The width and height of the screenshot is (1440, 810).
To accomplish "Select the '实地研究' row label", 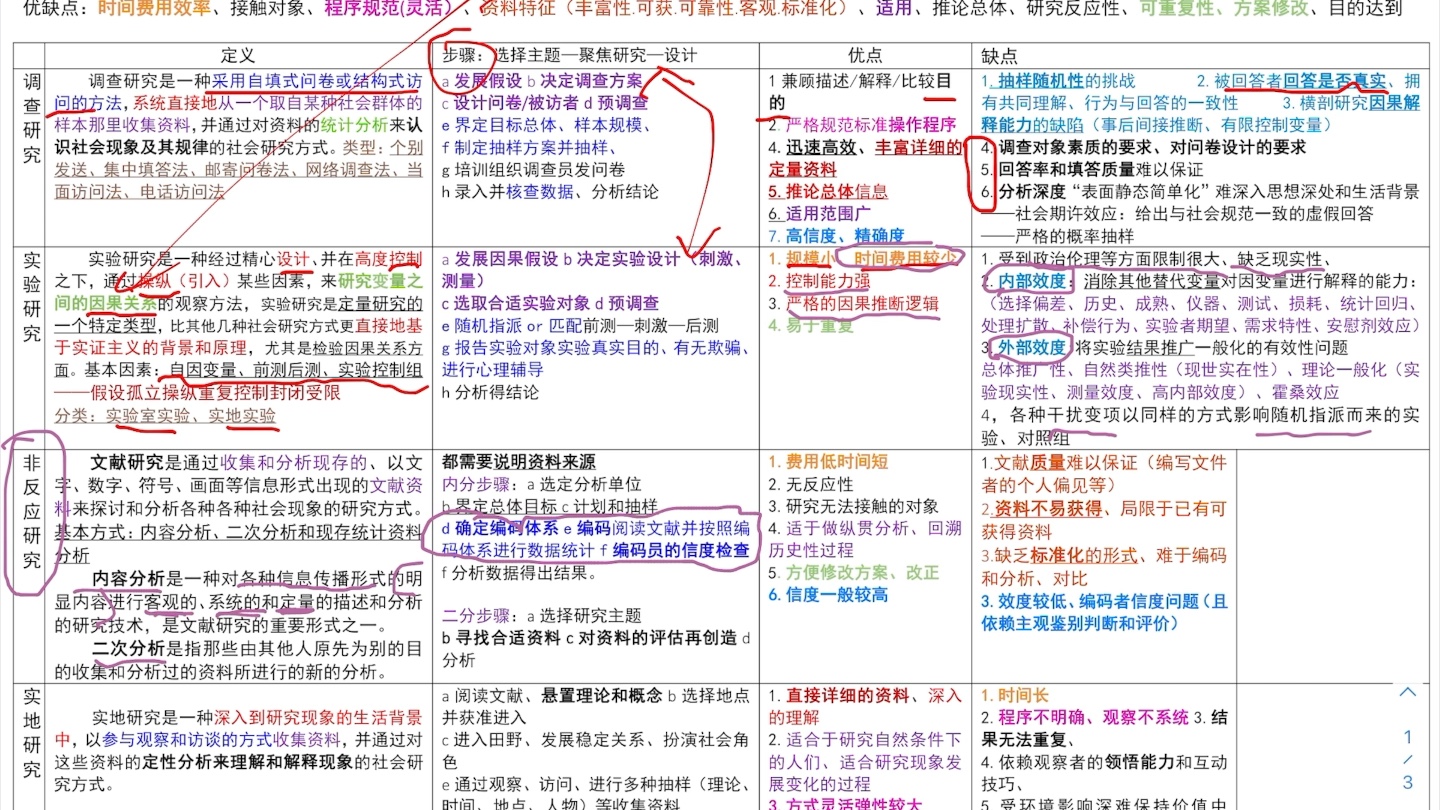I will (x=32, y=732).
